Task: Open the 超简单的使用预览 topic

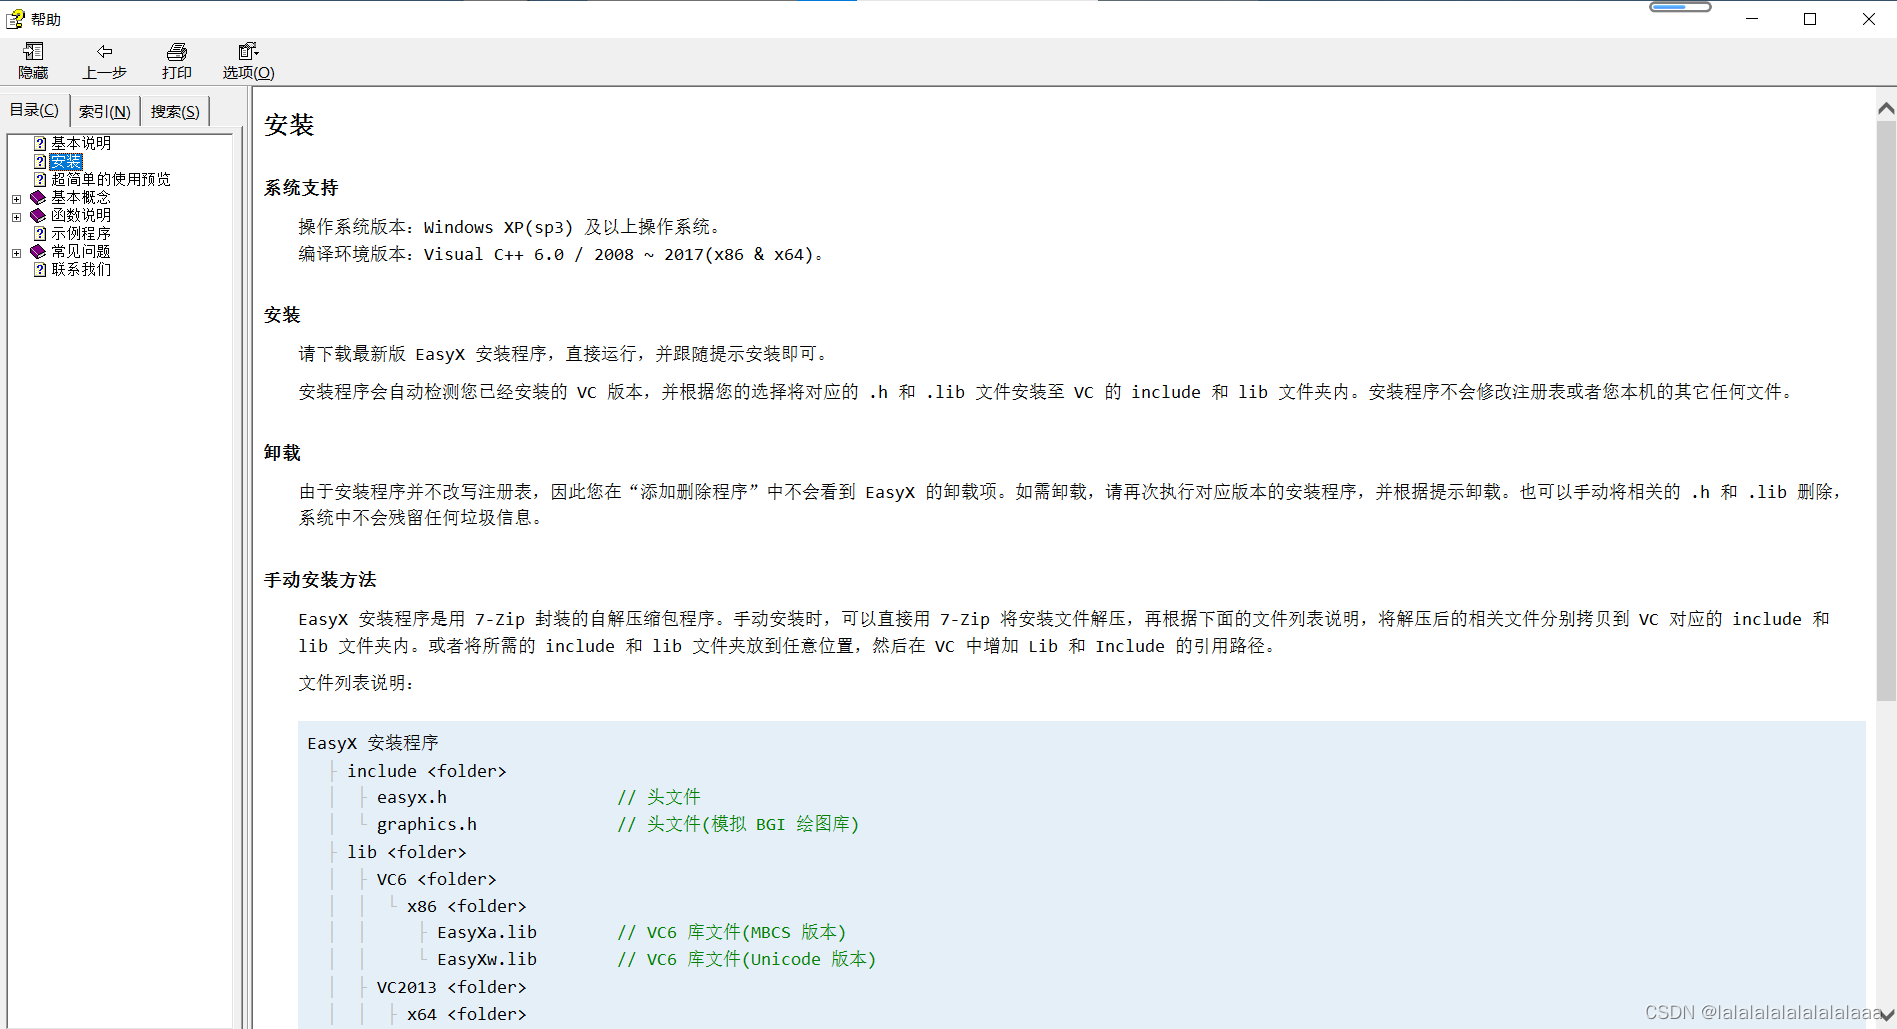Action: [x=111, y=180]
